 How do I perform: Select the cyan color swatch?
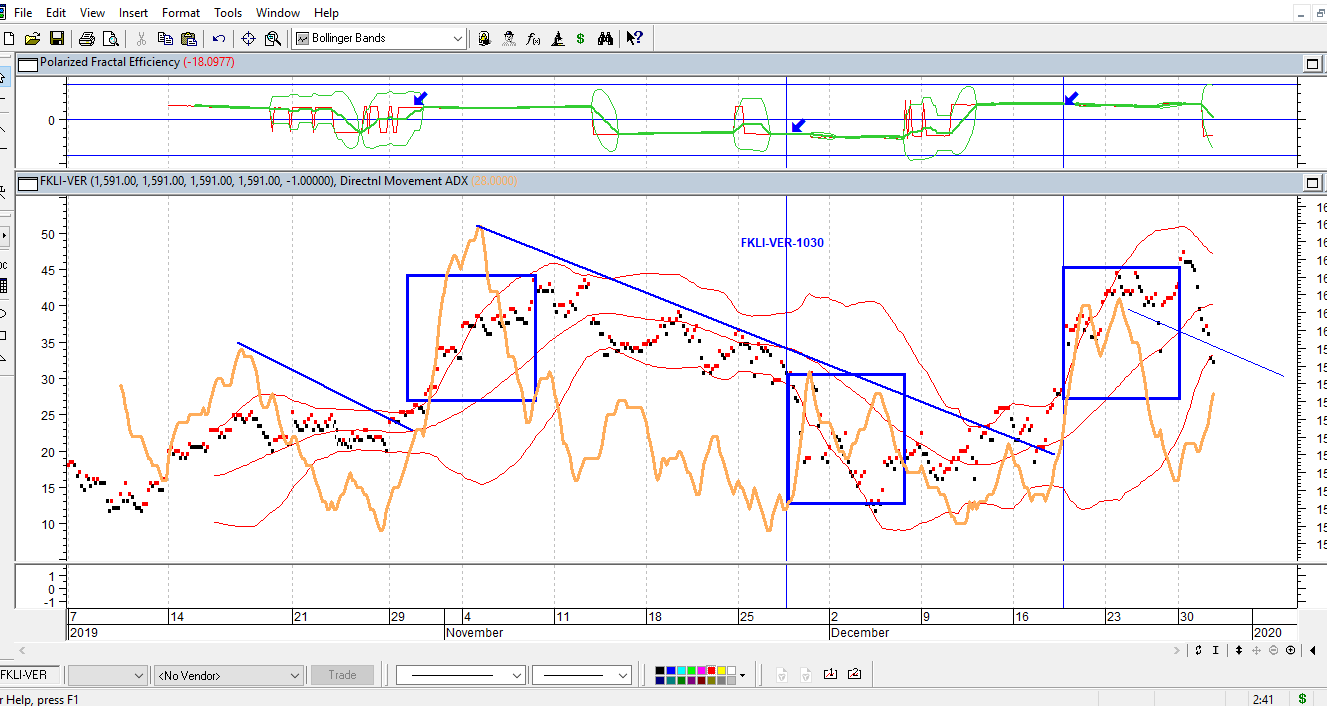tap(680, 670)
